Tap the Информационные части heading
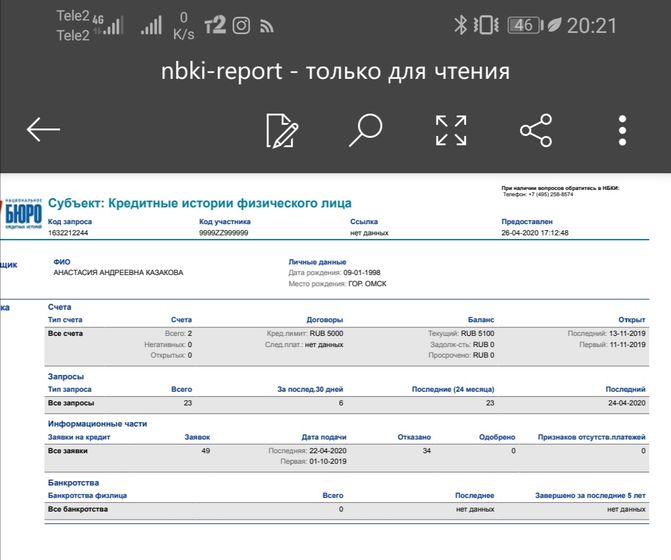The image size is (671, 560). coord(97,423)
